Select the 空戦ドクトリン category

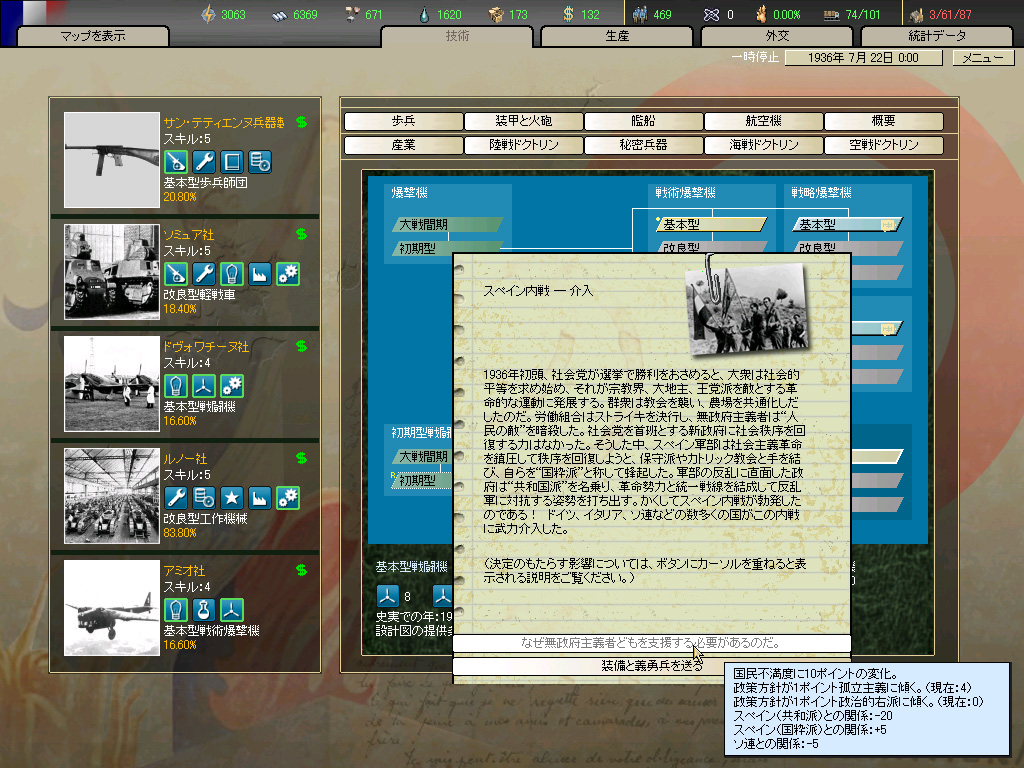(x=884, y=145)
